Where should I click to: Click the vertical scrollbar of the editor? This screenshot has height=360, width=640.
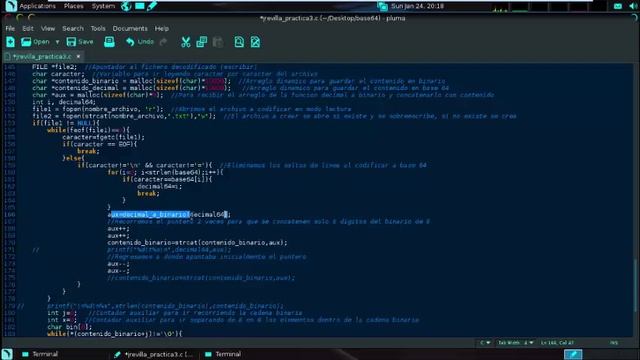635,286
